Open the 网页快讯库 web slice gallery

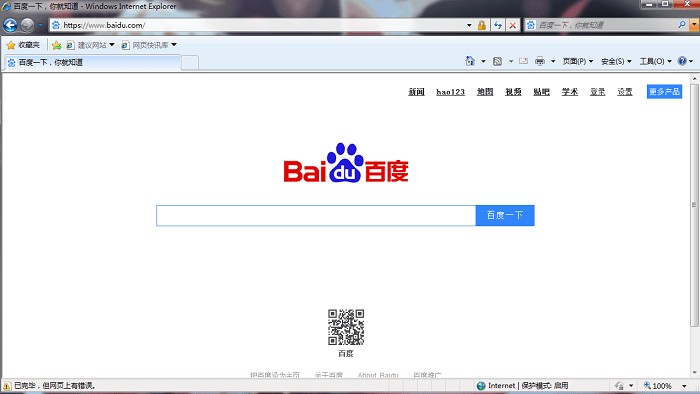(149, 45)
